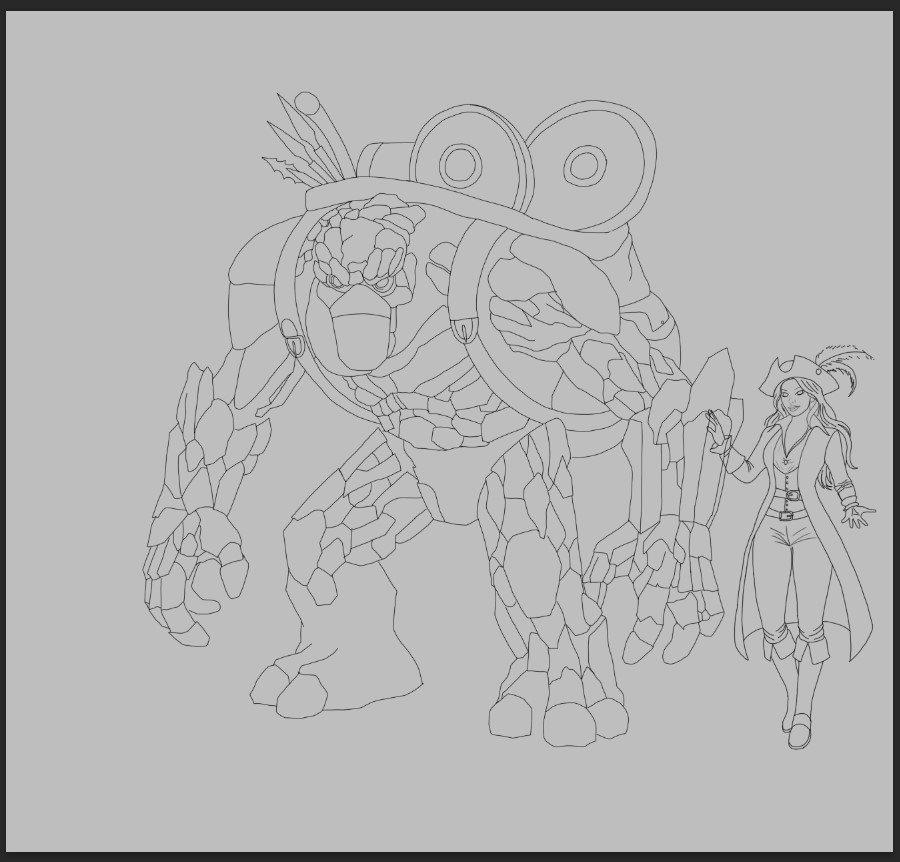Click the pirate's outstretched open hand
The width and height of the screenshot is (900, 862).
point(857,516)
